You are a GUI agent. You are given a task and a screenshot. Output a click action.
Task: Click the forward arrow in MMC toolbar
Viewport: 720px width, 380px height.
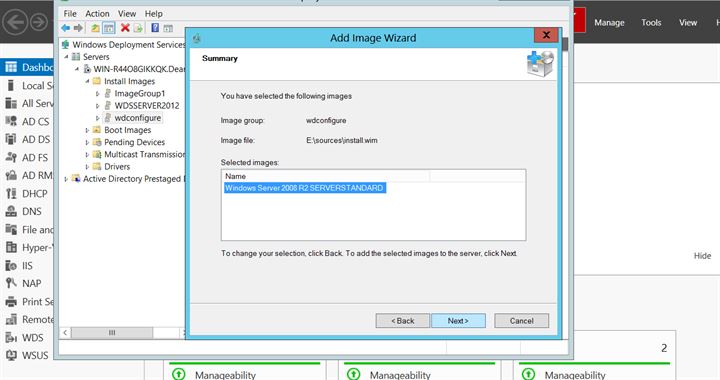[x=78, y=28]
